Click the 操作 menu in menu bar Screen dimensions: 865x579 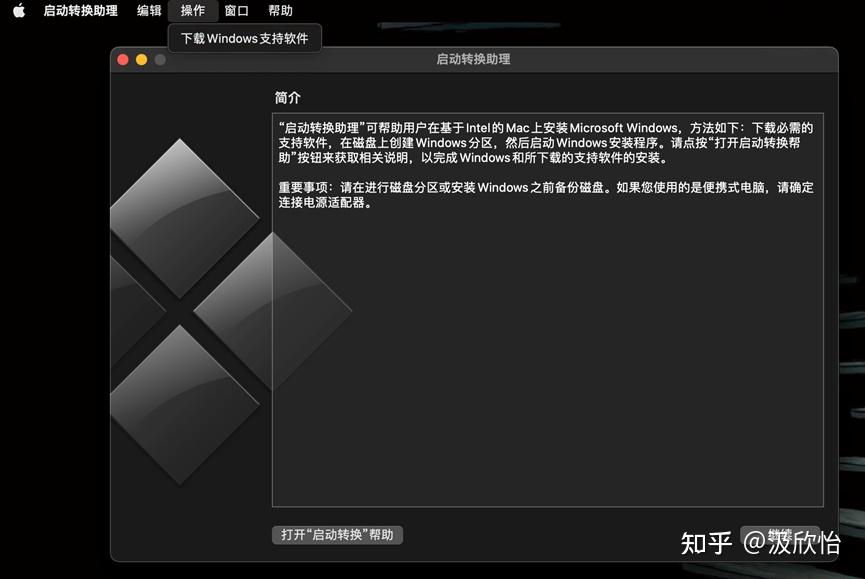click(x=193, y=10)
